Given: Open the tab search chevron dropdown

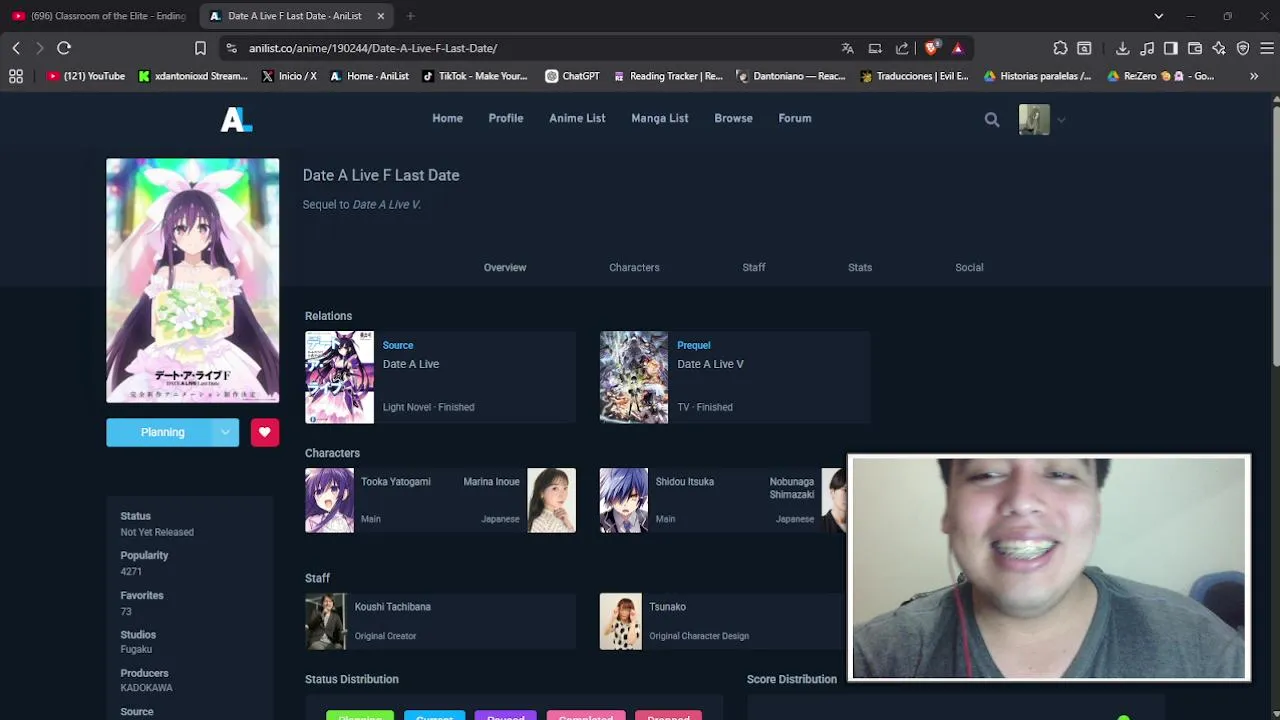Looking at the screenshot, I should 1159,16.
